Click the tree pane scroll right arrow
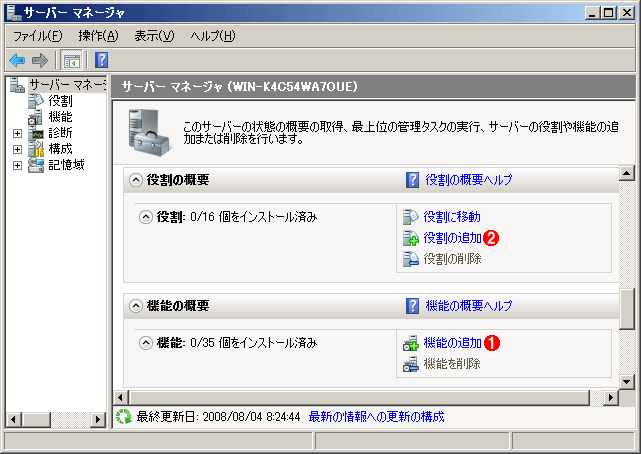The height and width of the screenshot is (454, 641). click(x=98, y=420)
